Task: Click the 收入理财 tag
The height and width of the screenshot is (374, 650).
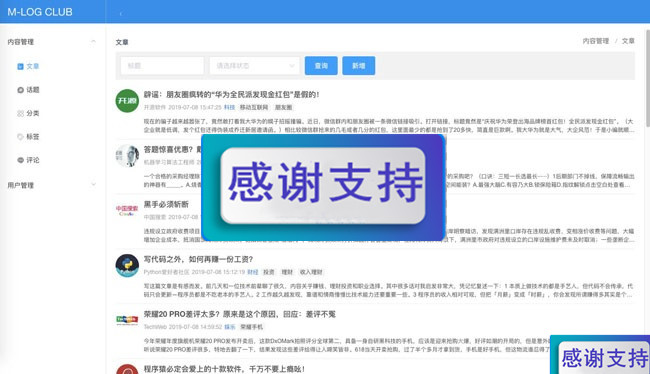Action: pos(311,272)
